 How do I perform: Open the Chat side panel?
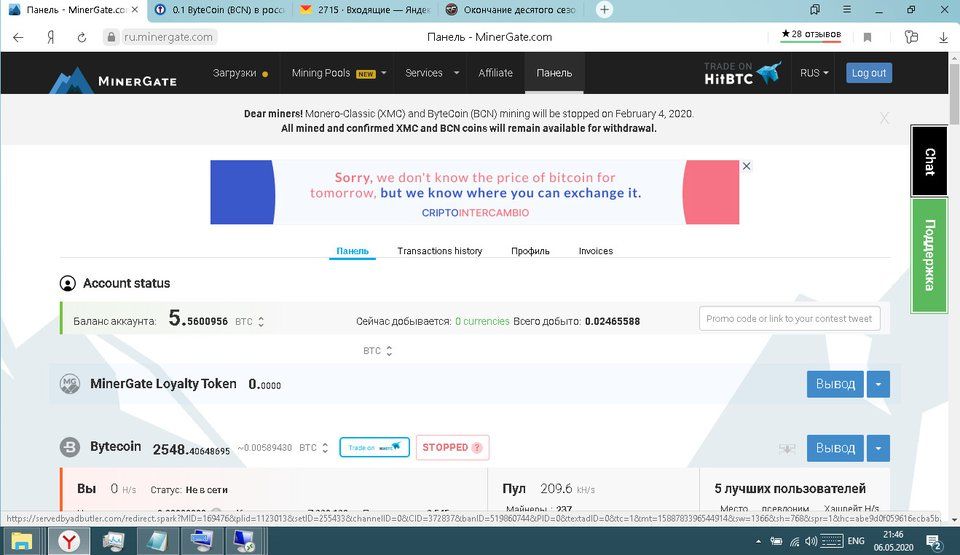tap(929, 161)
